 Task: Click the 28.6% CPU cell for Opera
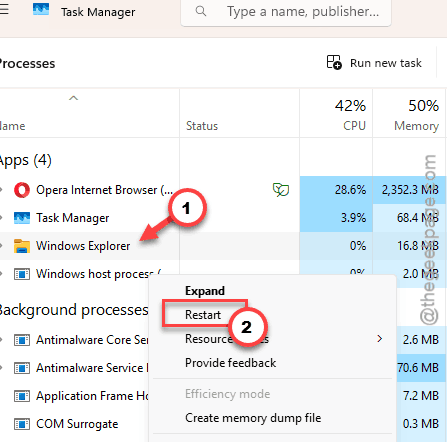[336, 190]
